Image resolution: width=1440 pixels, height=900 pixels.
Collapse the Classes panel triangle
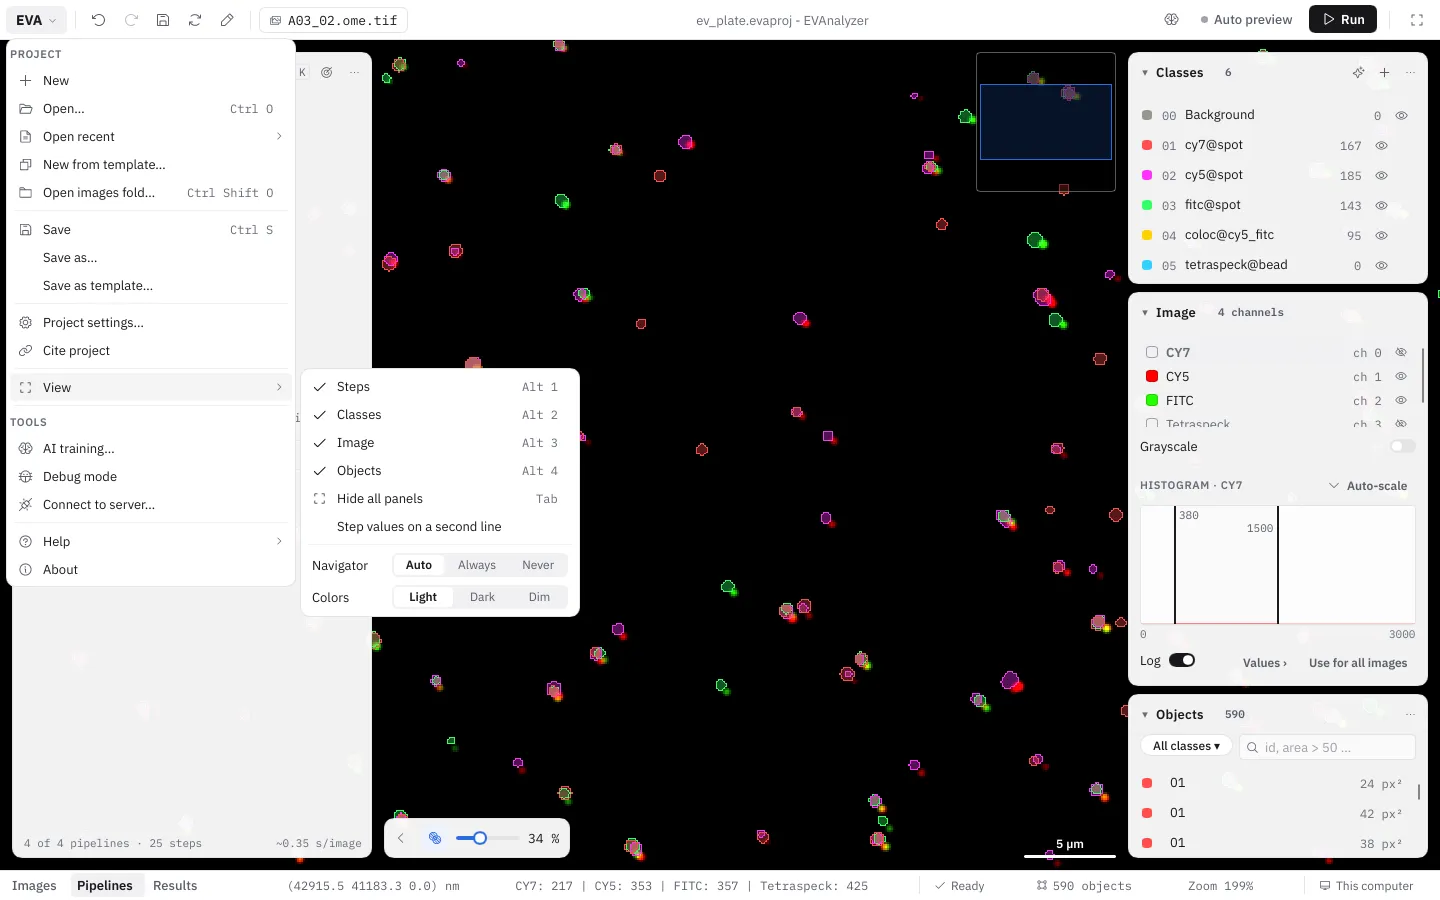tap(1145, 73)
